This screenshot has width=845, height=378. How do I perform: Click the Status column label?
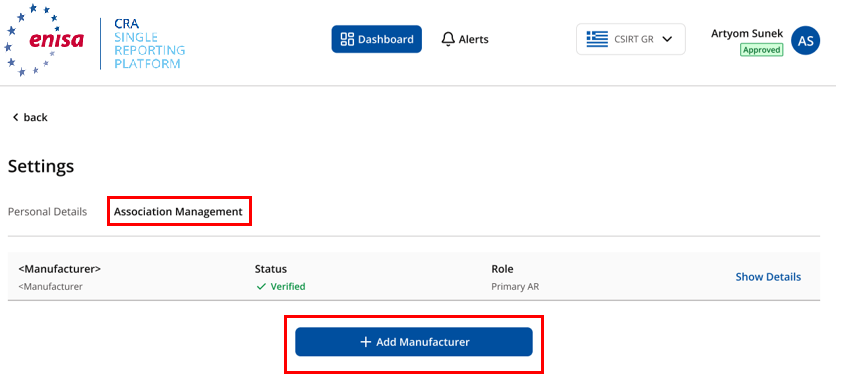271,269
